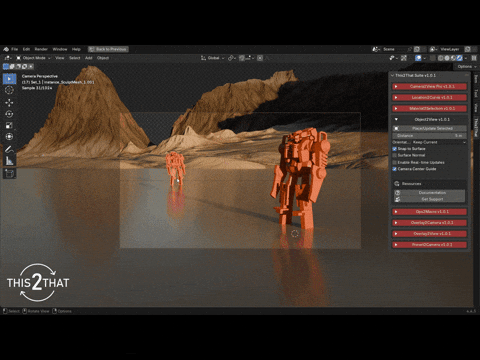
Task: Pick the Annotate pencil tool
Action: pos(9,150)
